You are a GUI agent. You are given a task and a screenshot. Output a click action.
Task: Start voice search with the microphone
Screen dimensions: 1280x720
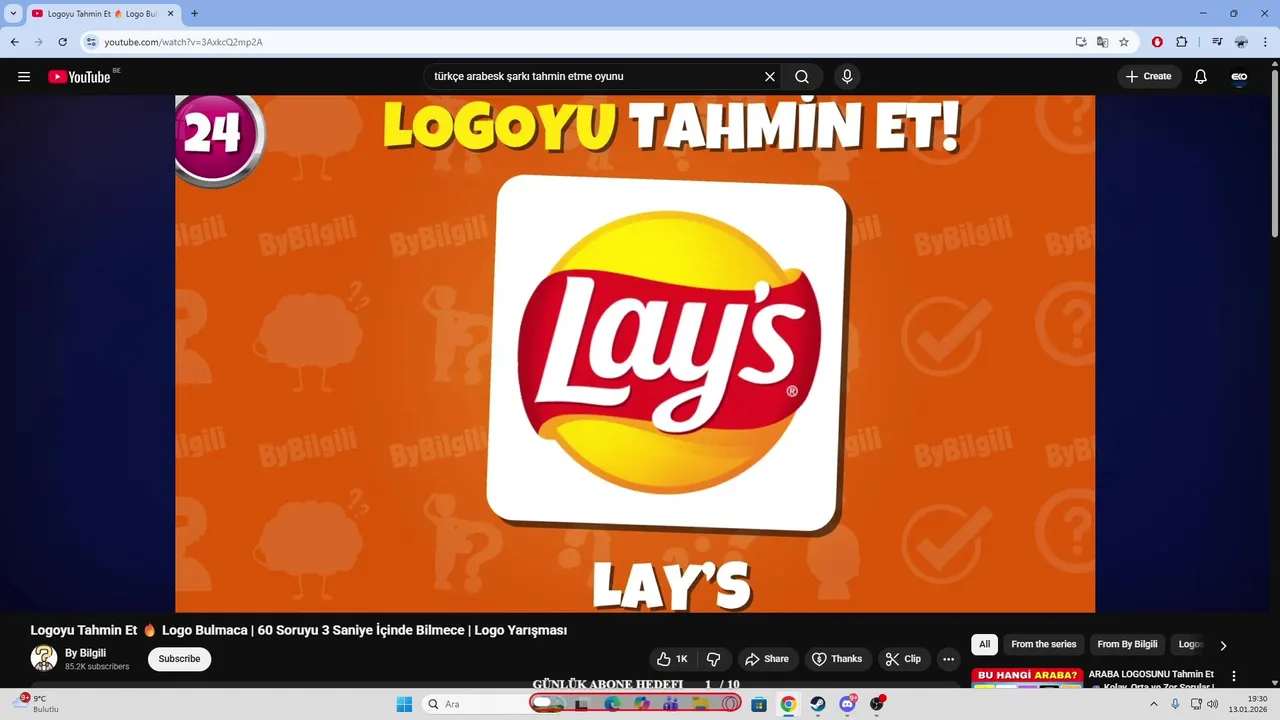pos(847,77)
